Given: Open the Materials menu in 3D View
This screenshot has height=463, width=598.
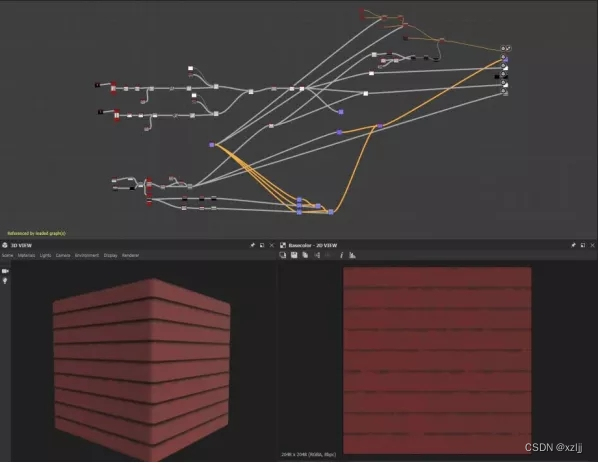Looking at the screenshot, I should [26, 256].
